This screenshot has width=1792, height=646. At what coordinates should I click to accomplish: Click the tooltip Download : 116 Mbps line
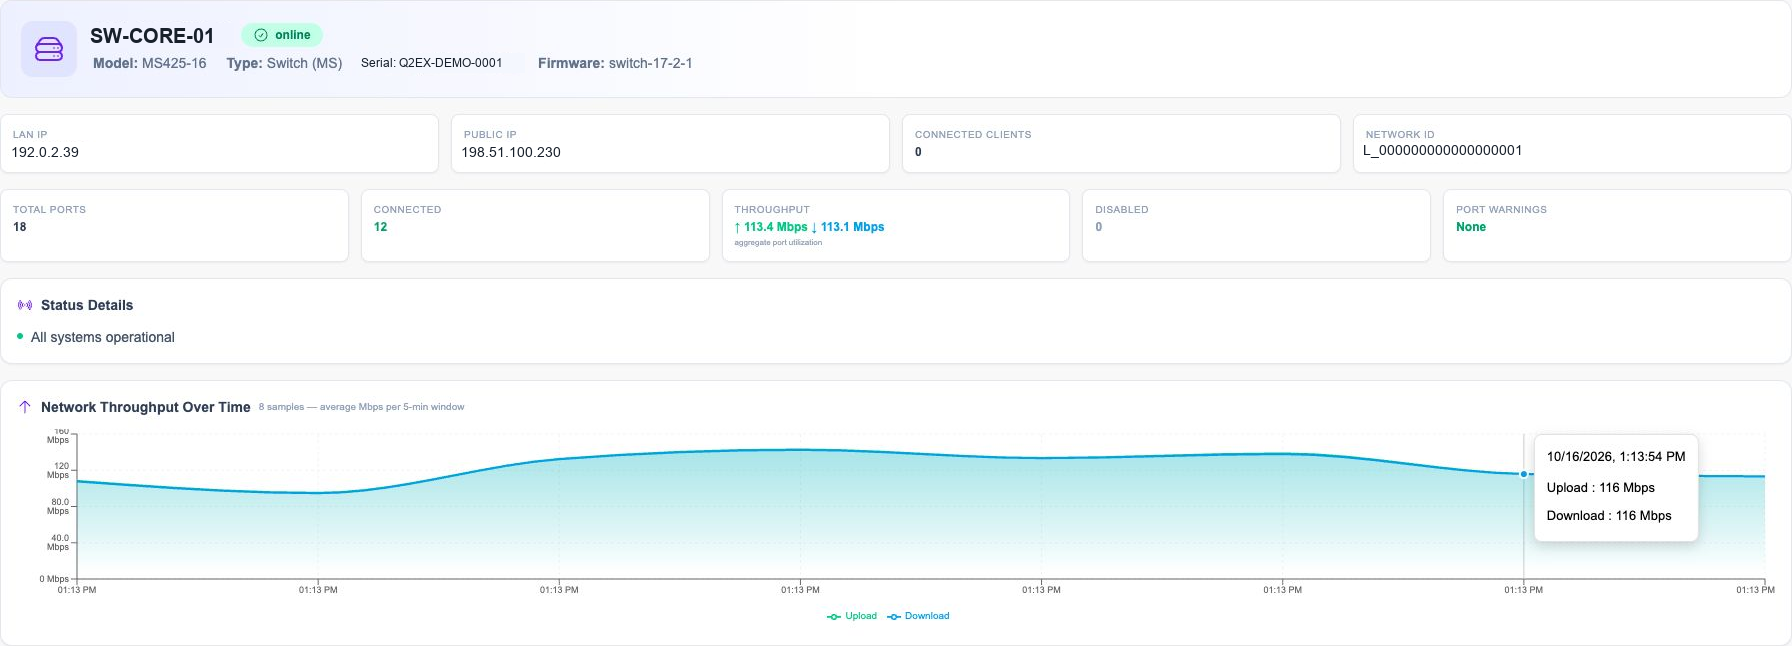coord(1609,515)
